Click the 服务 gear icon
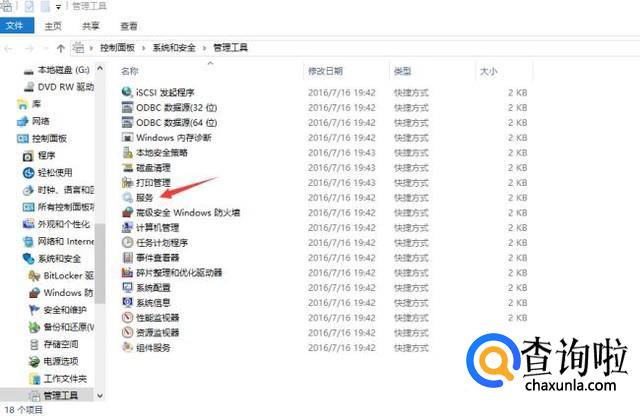The width and height of the screenshot is (640, 416). (x=127, y=198)
